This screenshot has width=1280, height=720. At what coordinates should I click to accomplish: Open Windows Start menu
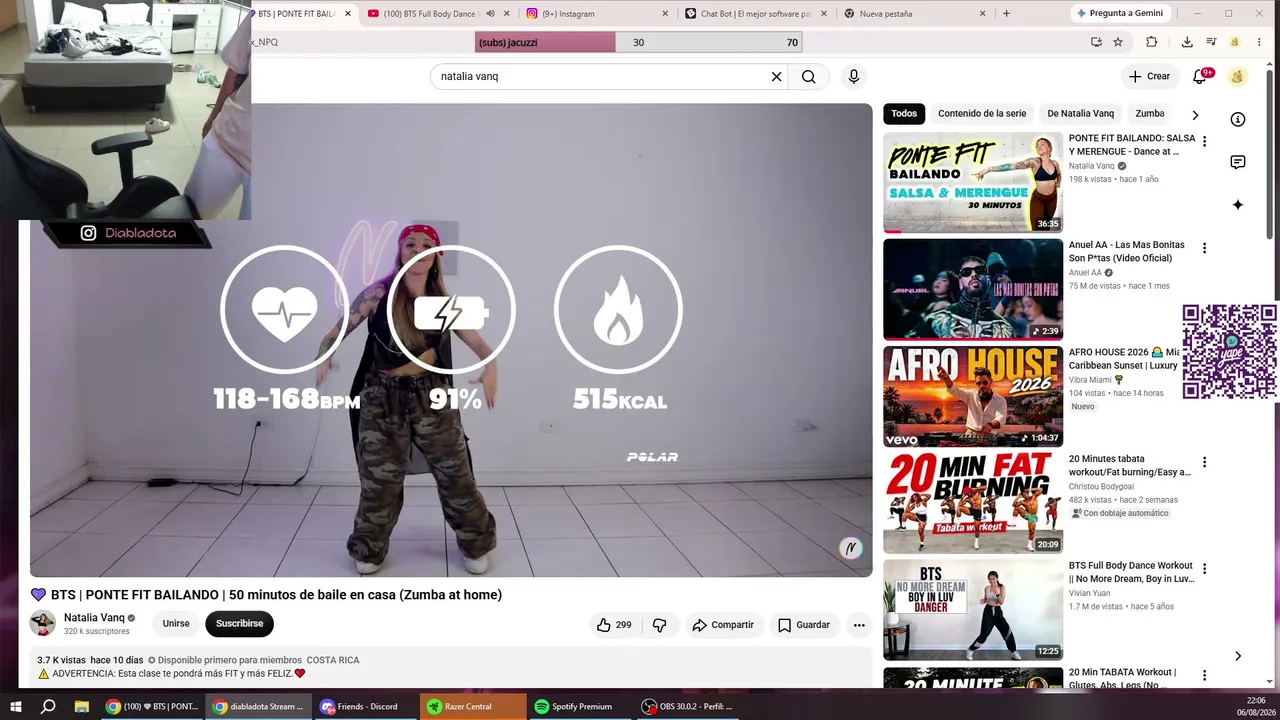(16, 706)
